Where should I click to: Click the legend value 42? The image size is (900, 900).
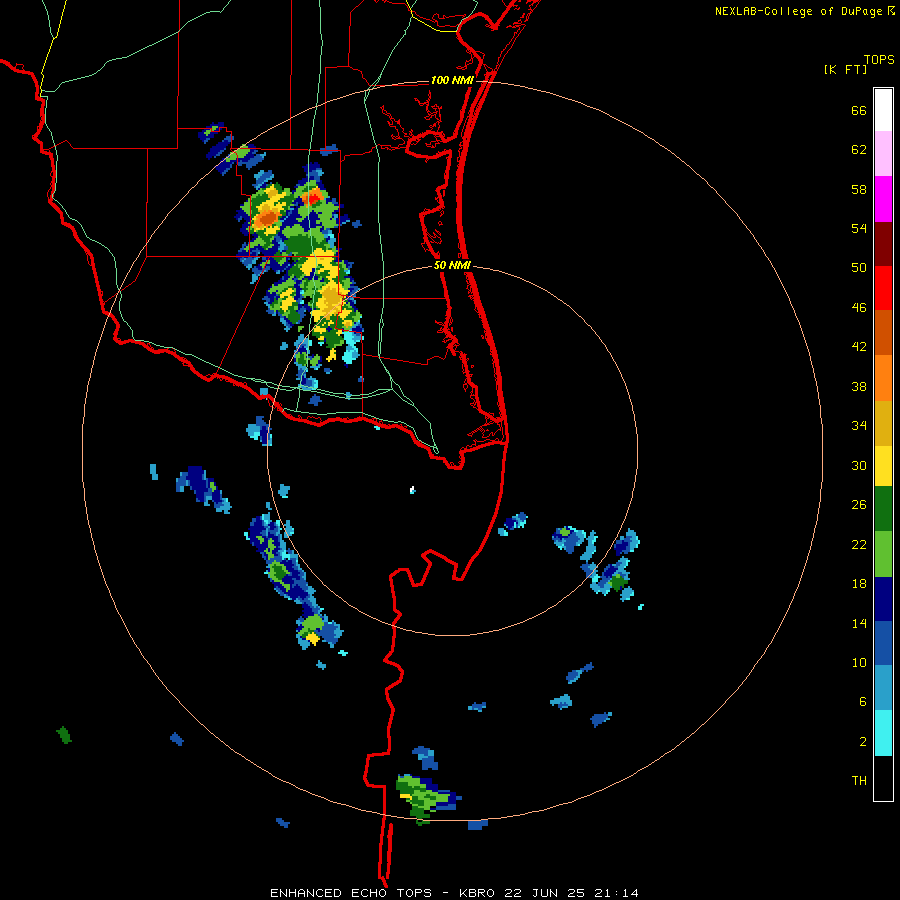859,347
